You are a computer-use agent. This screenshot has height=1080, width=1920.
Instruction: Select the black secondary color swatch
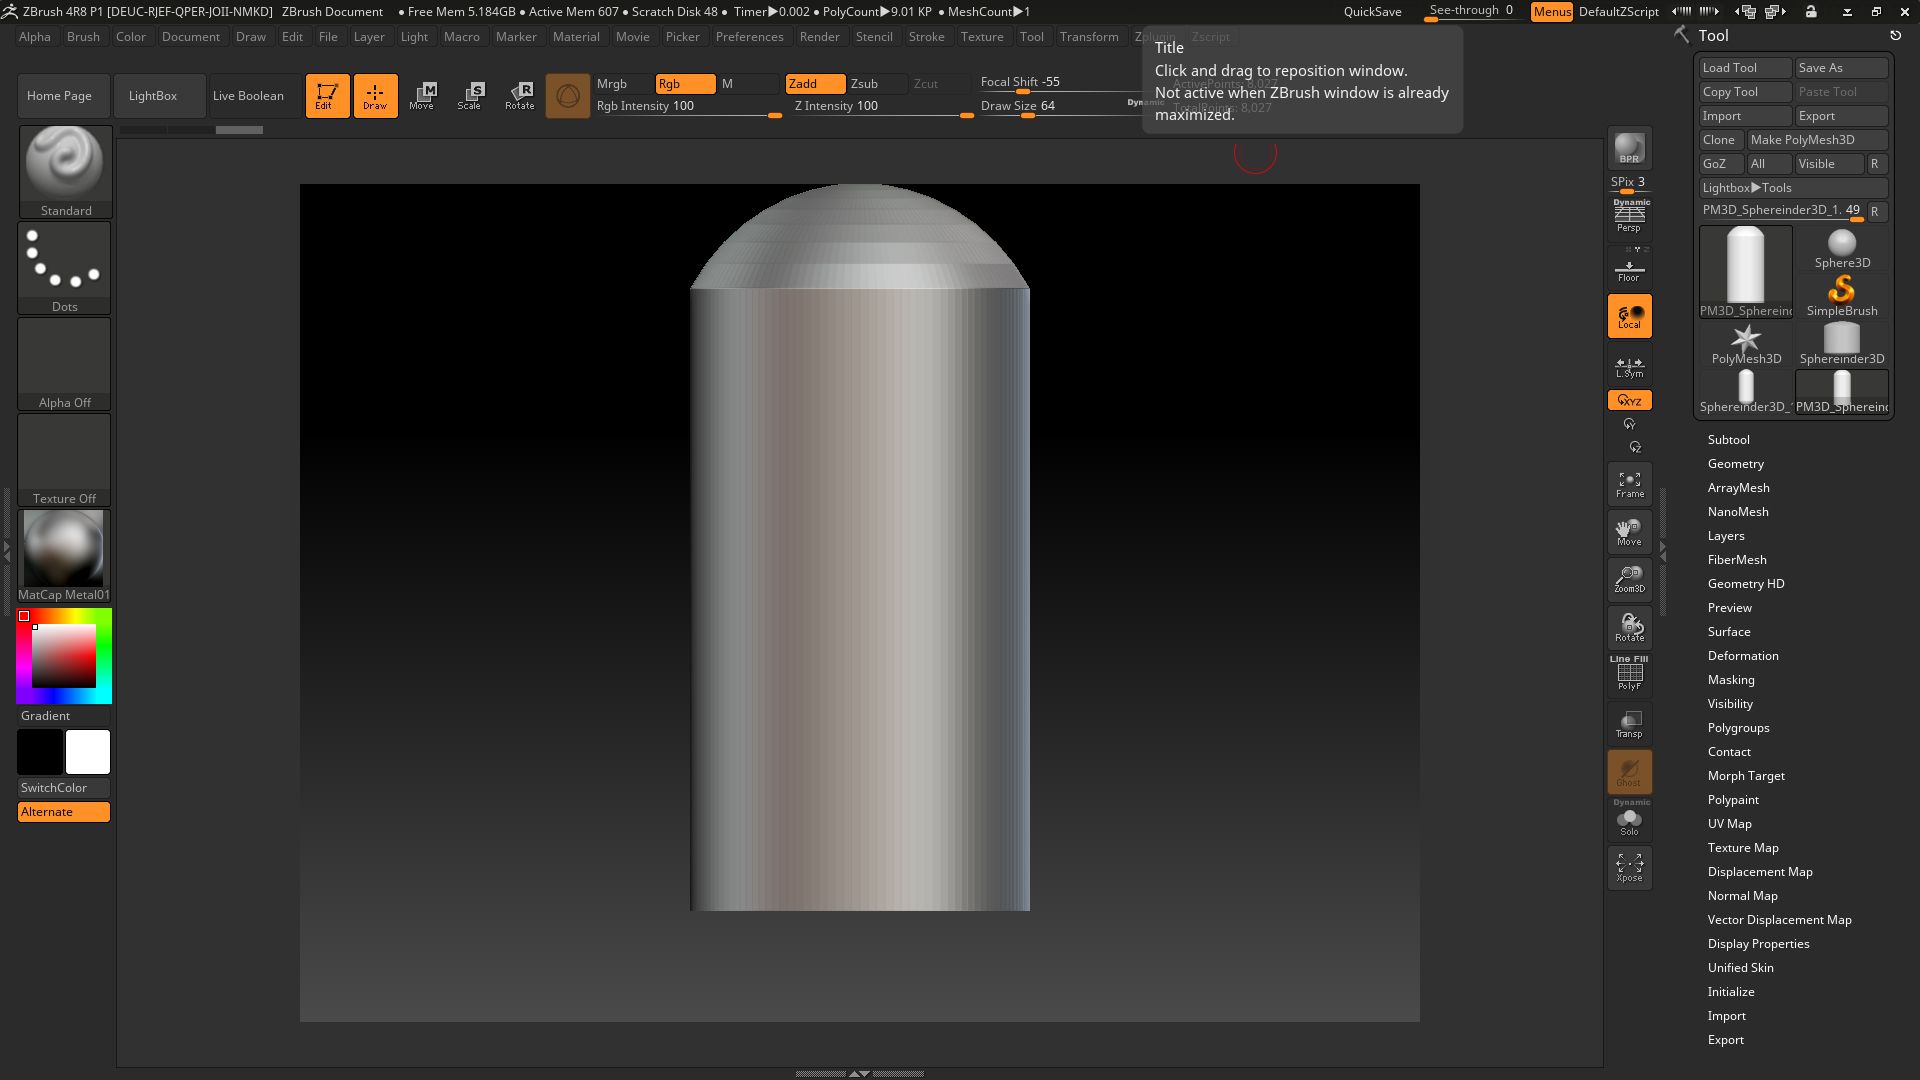pos(40,752)
